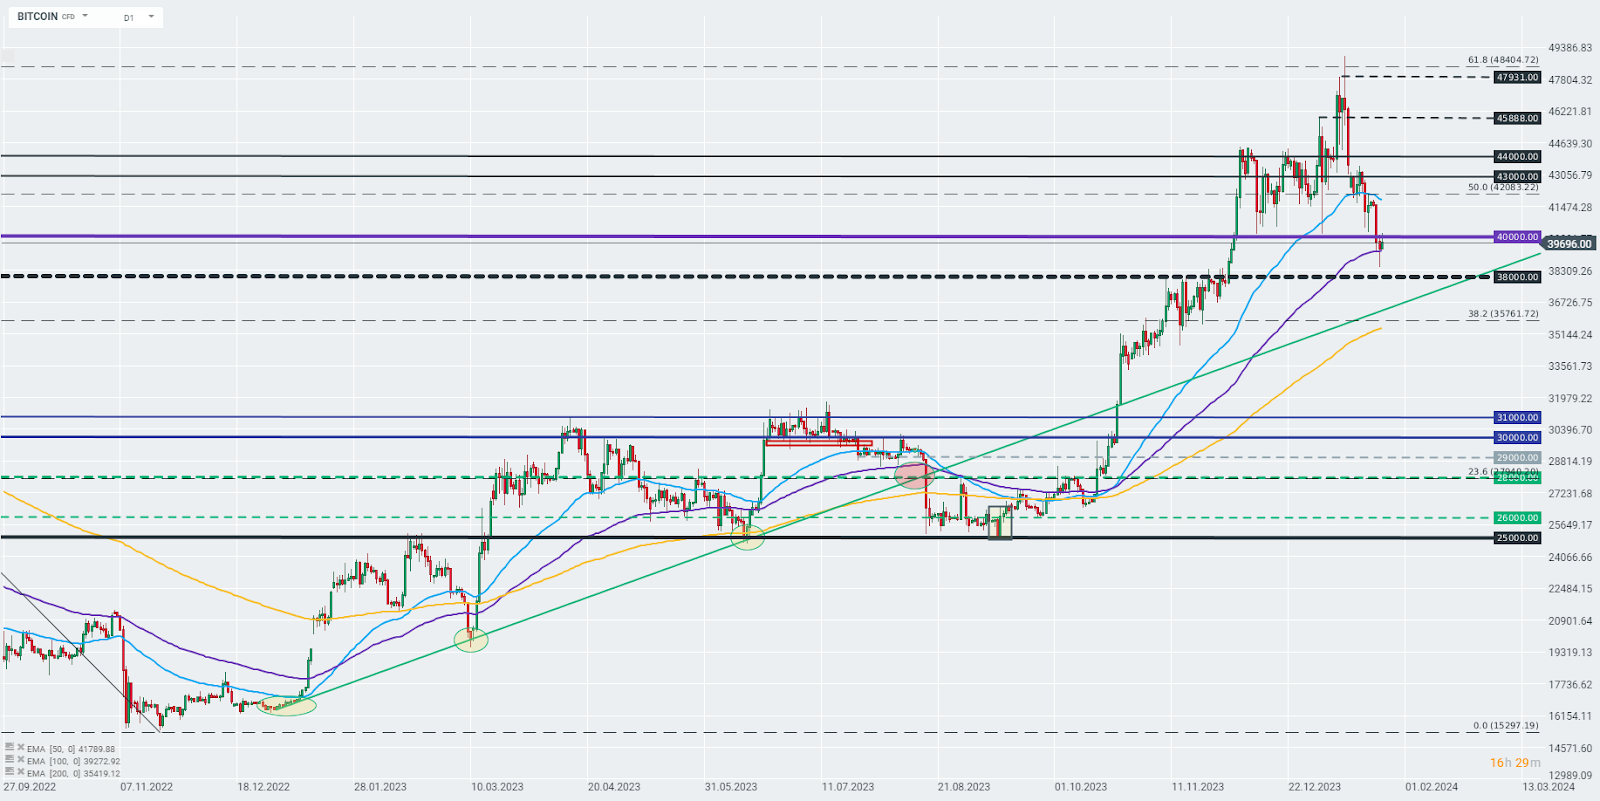This screenshot has height=801, width=1600.
Task: Remove the EMA 100 indicator with X
Action: 20,759
